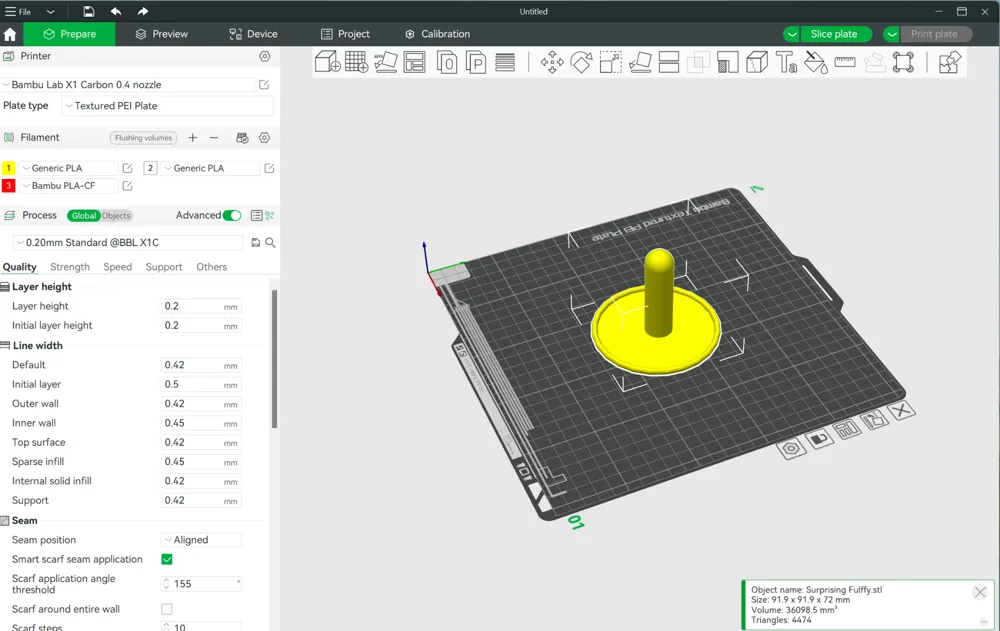Remove a filament with the minus icon

click(214, 137)
